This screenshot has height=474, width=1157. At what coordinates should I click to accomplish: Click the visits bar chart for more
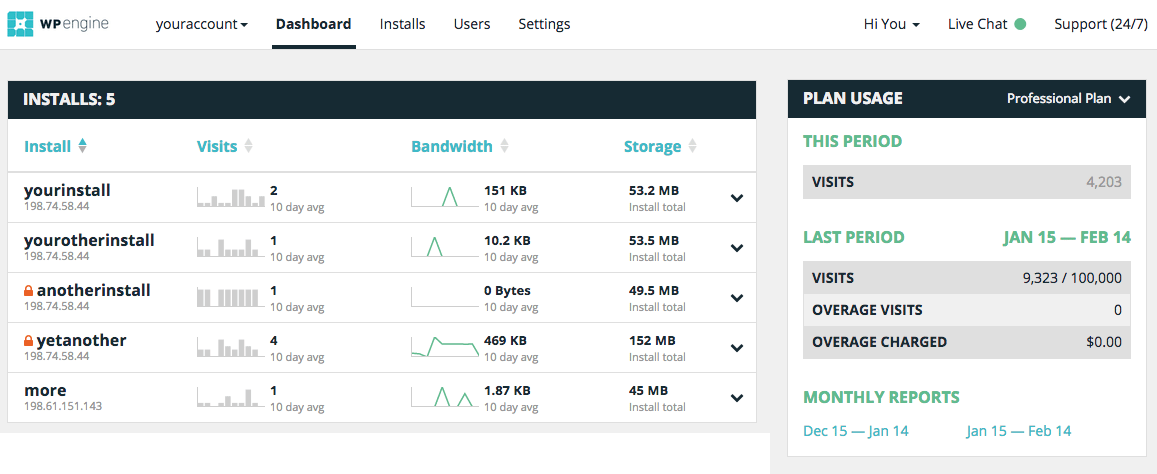pyautogui.click(x=231, y=396)
